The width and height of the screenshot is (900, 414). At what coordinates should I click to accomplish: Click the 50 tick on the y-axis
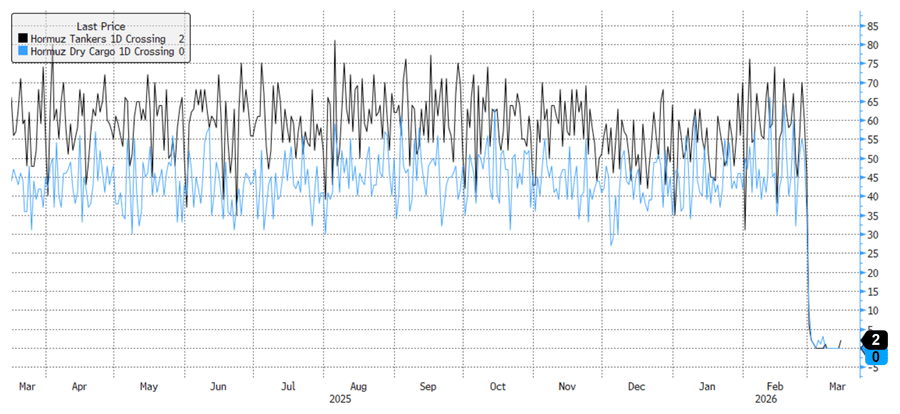(873, 159)
